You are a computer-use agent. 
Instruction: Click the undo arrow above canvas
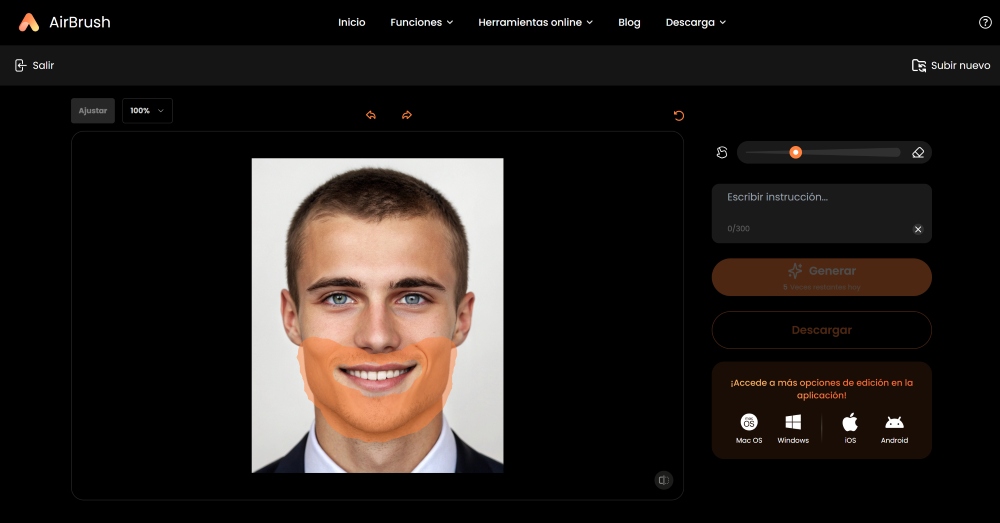(371, 115)
